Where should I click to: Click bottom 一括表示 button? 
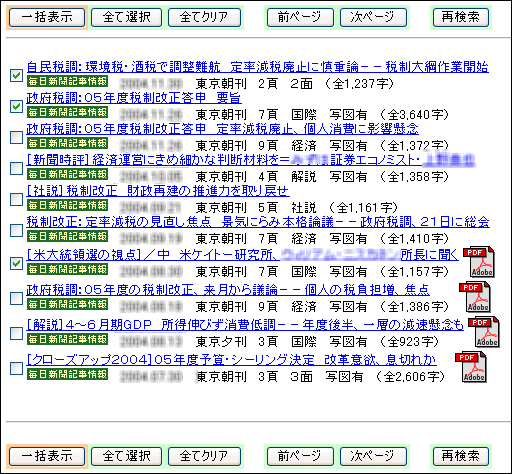47,456
